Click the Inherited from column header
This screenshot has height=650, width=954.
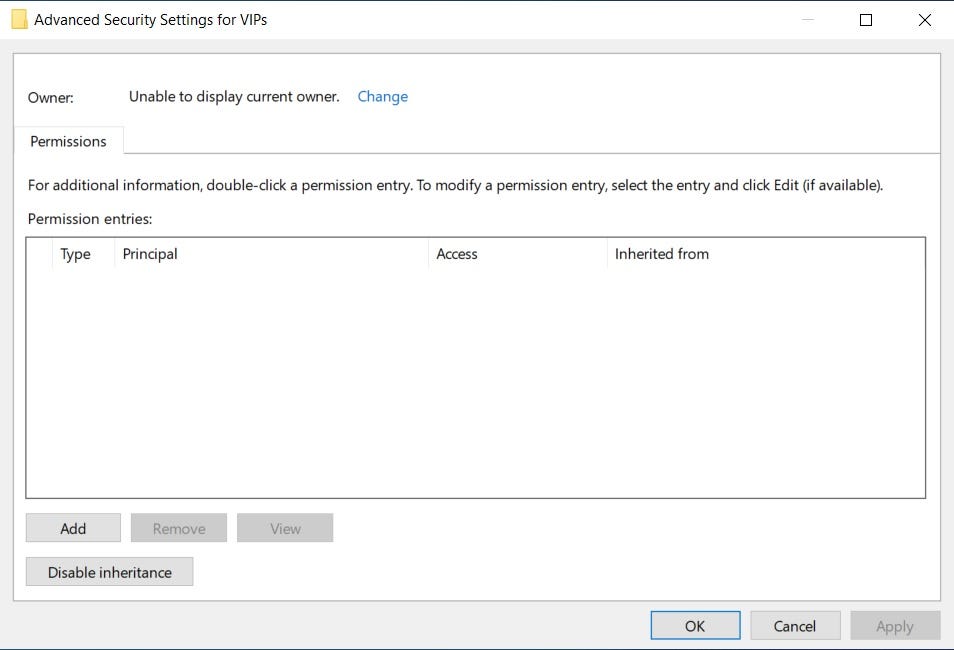tap(765, 254)
